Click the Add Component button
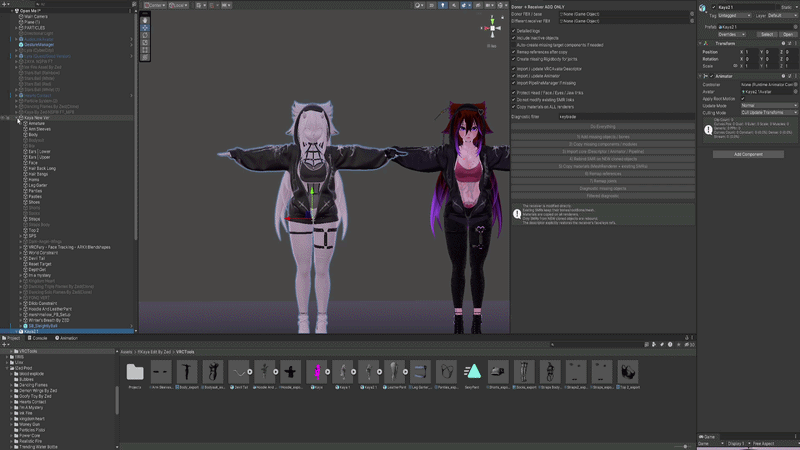 (748, 154)
